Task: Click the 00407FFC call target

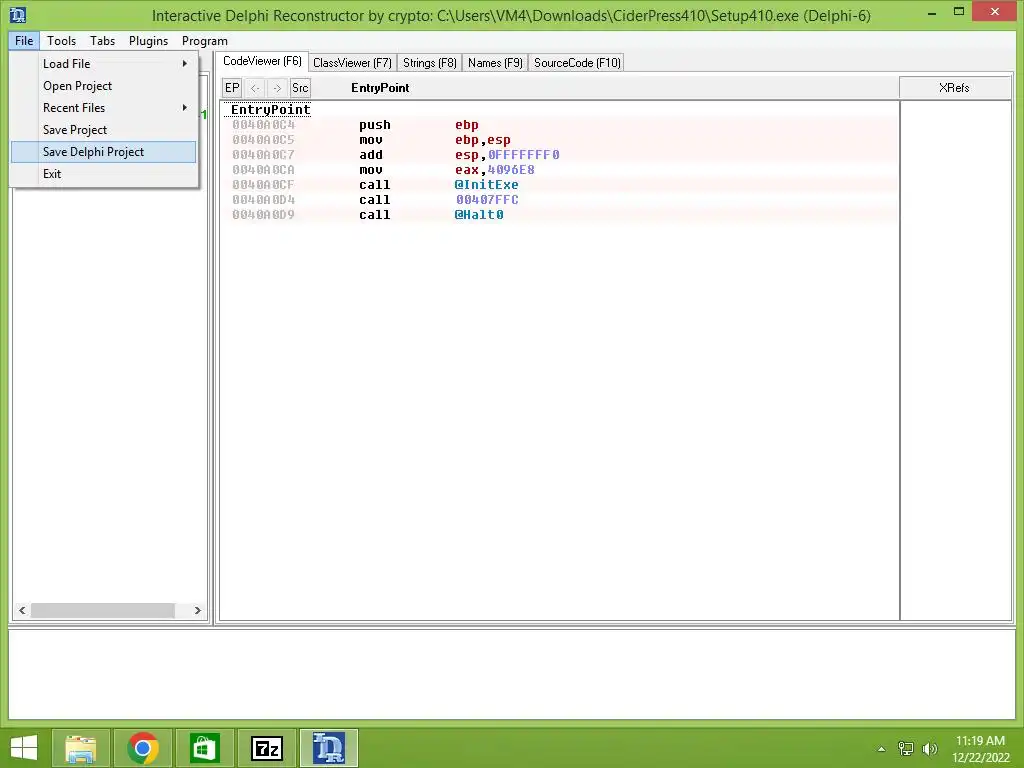Action: (487, 200)
